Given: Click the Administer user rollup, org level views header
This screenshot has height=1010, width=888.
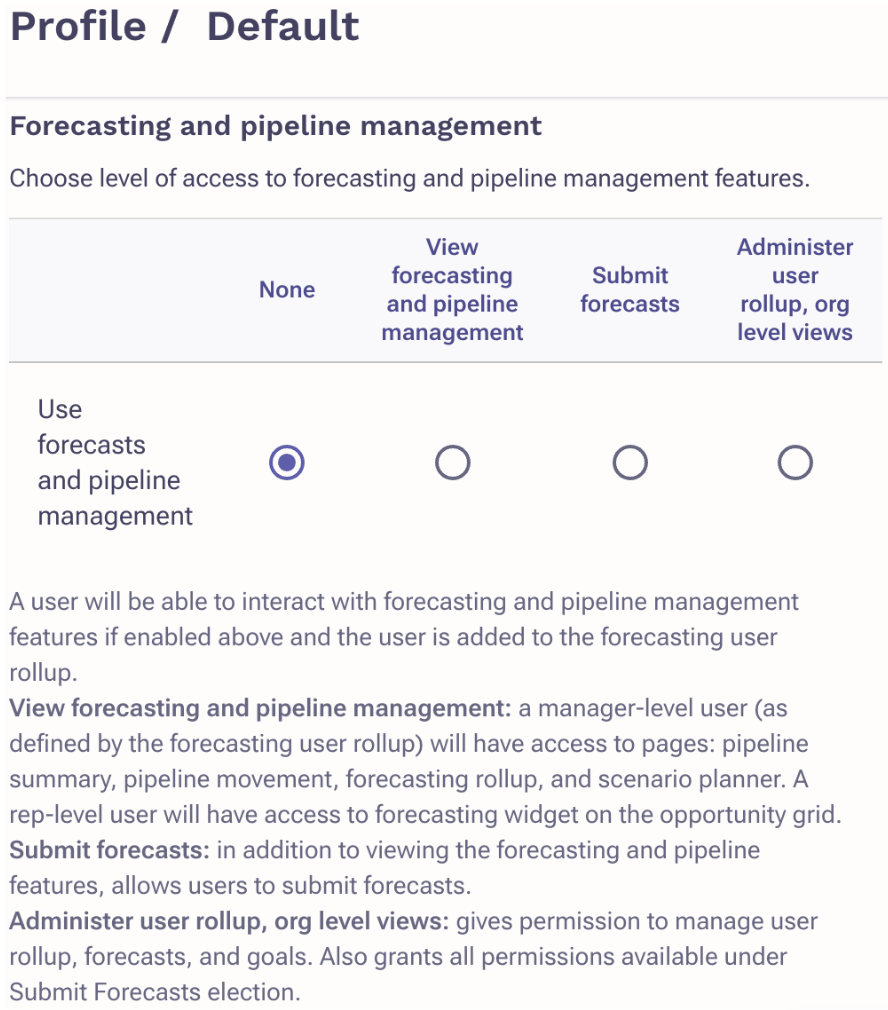Looking at the screenshot, I should coord(795,290).
